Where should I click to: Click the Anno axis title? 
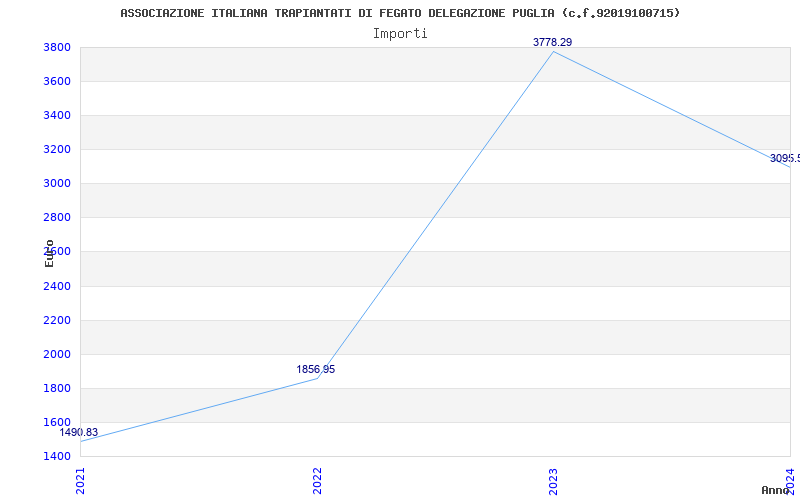click(775, 490)
